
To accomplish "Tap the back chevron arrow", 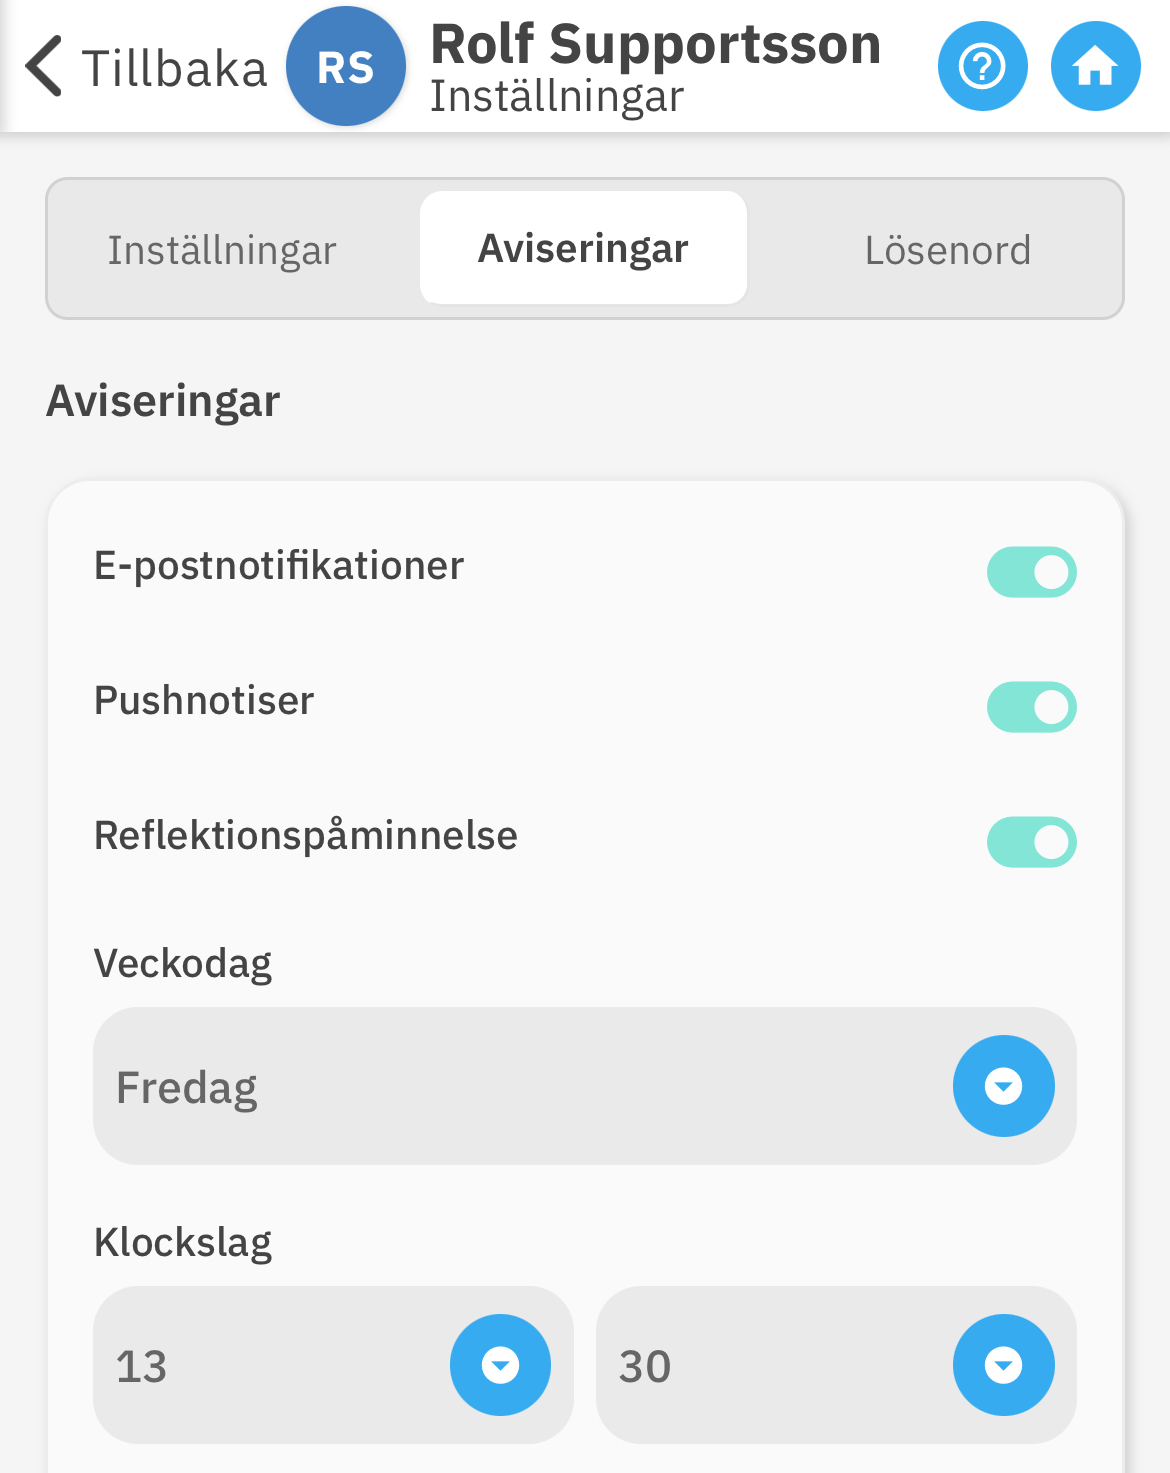I will coord(45,67).
